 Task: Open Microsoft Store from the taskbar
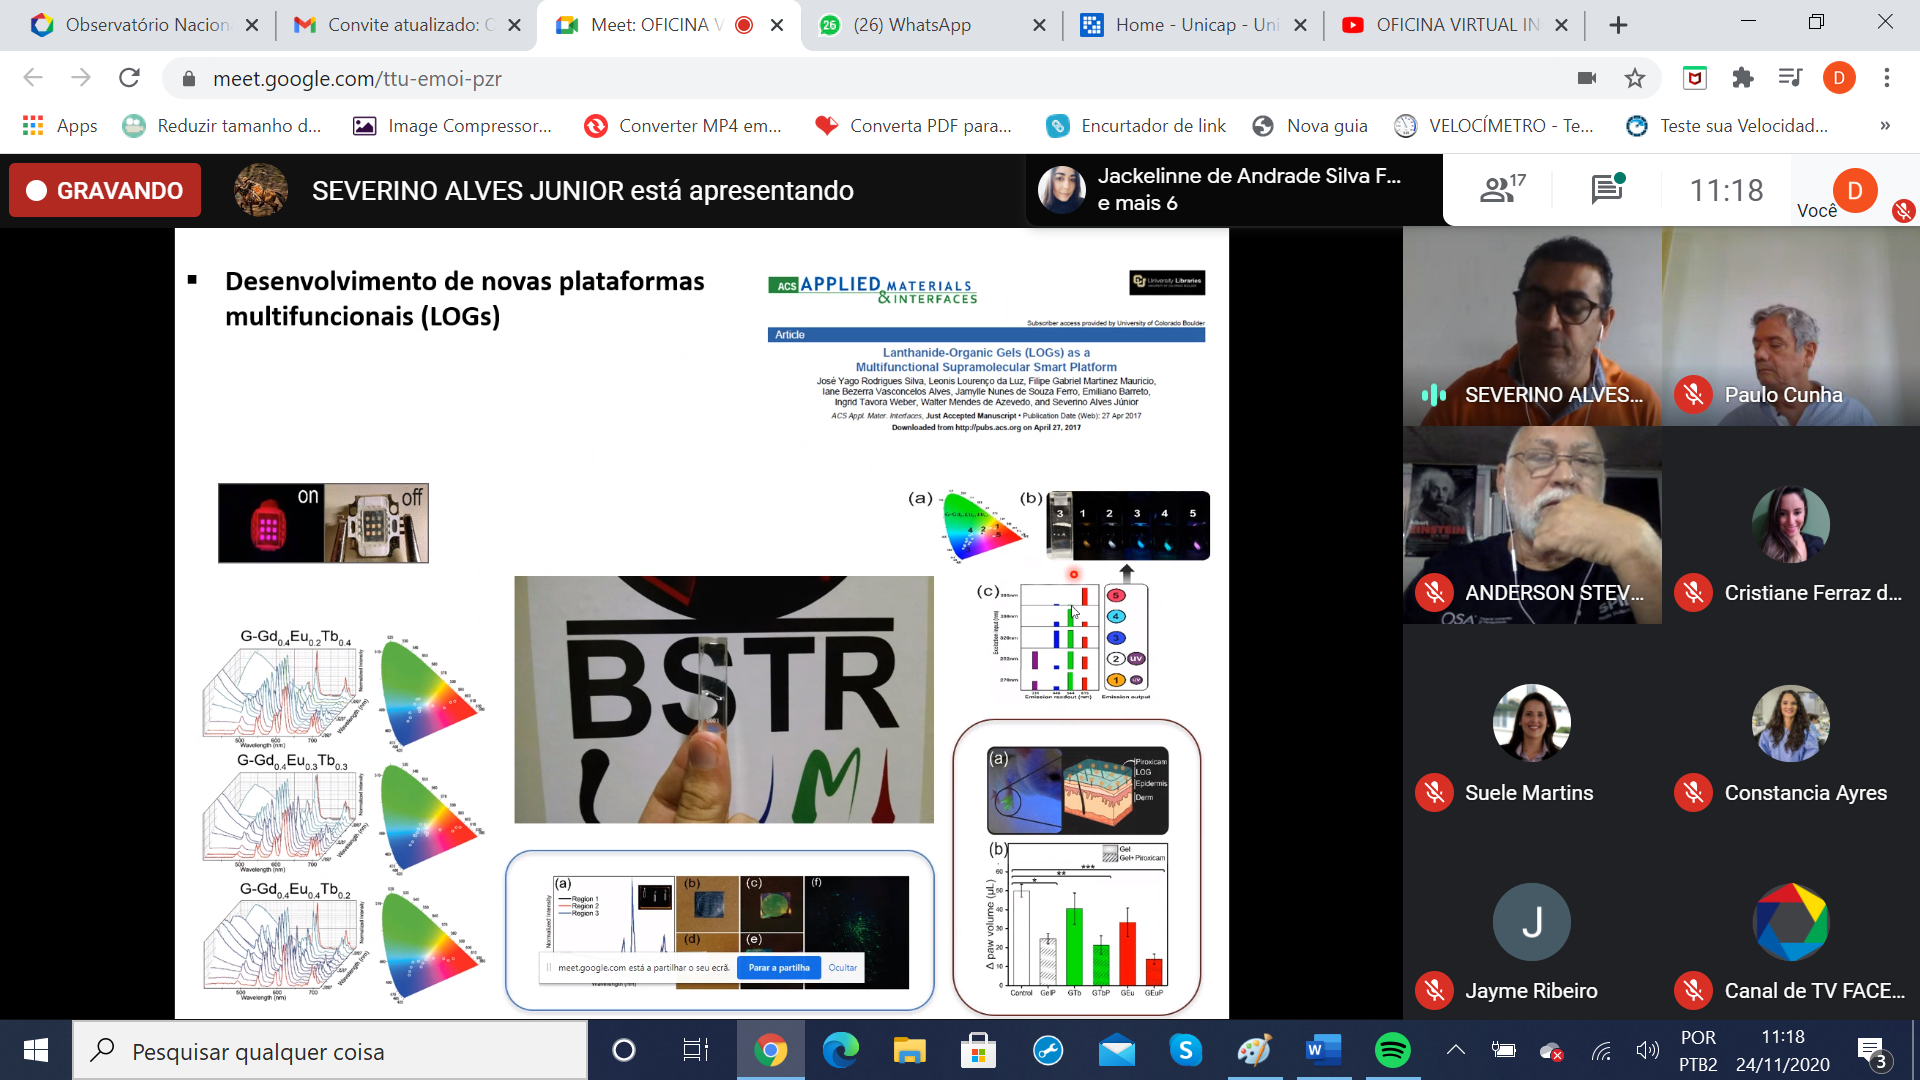click(x=978, y=1050)
